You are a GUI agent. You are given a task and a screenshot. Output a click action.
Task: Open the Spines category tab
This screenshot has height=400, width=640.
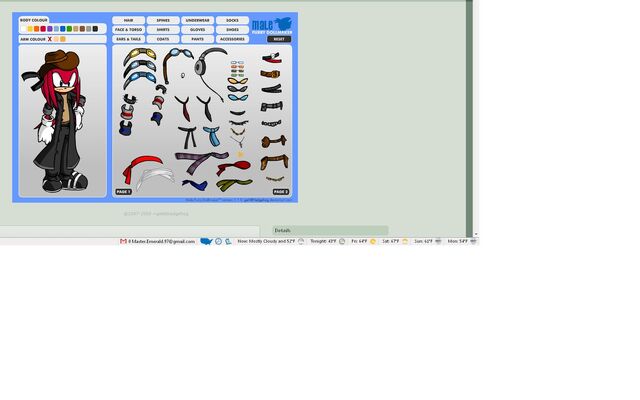163,20
